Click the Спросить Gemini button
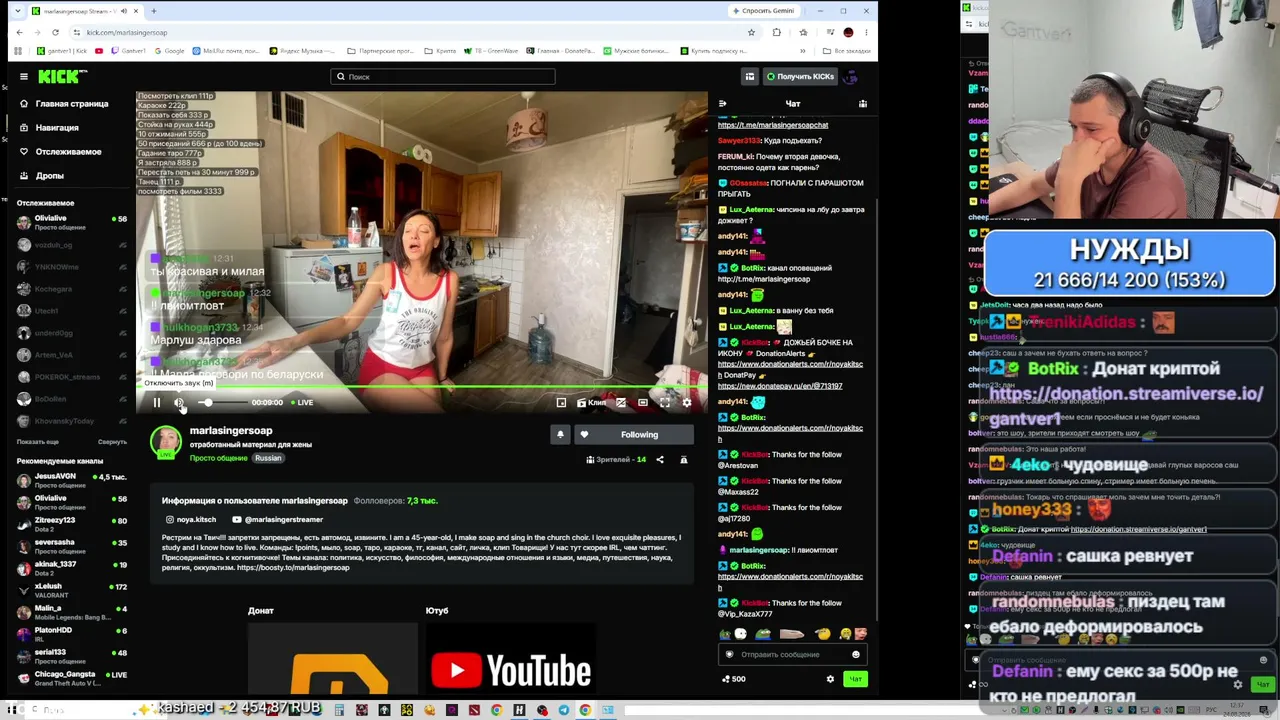 click(763, 11)
